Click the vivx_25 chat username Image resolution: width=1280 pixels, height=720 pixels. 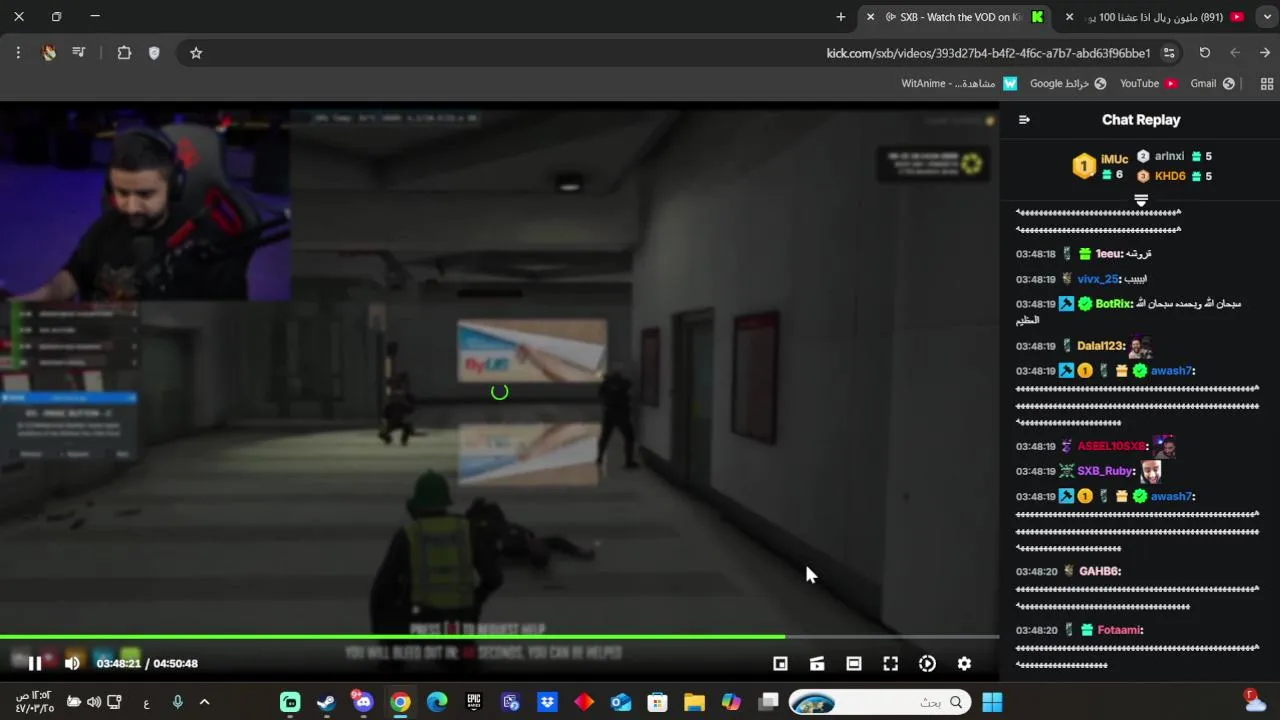[1097, 279]
